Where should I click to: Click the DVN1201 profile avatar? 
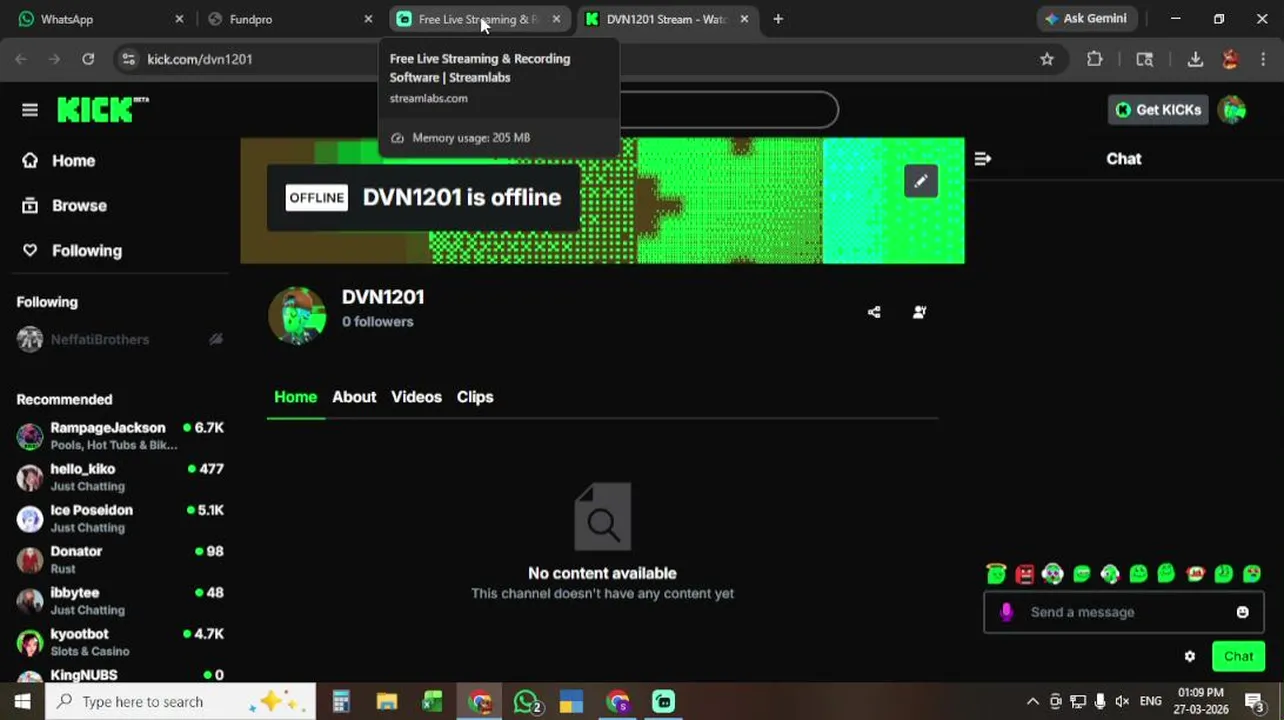(297, 316)
